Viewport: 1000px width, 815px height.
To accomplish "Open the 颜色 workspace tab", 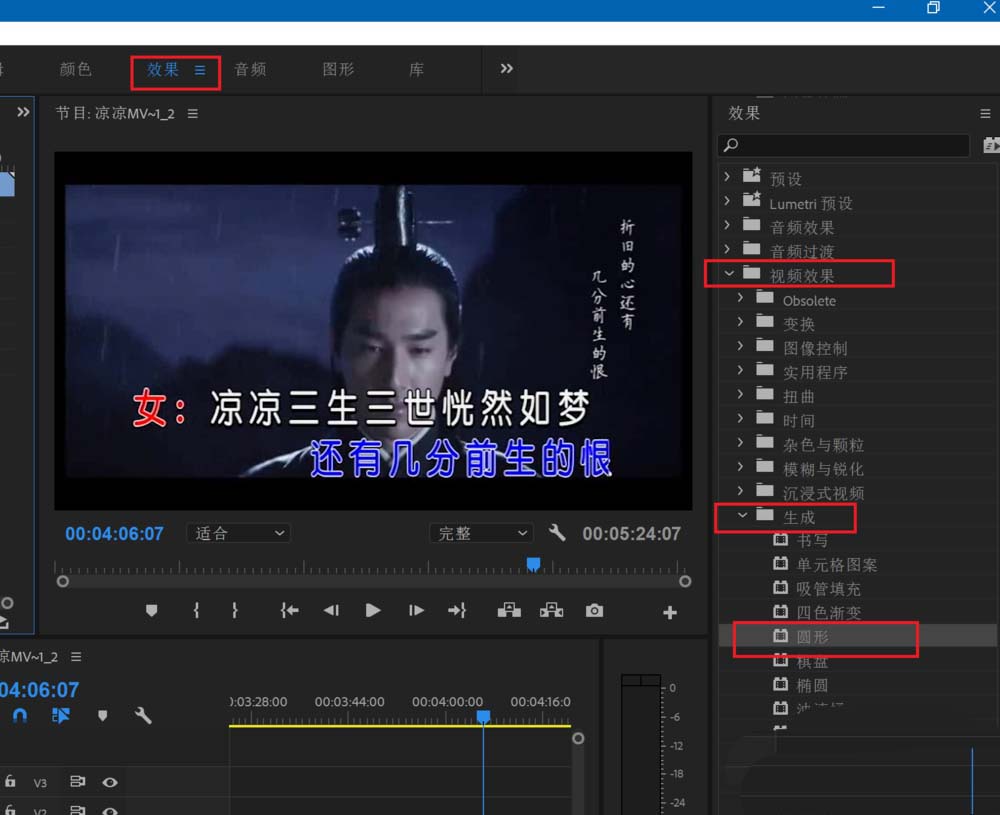I will click(75, 69).
